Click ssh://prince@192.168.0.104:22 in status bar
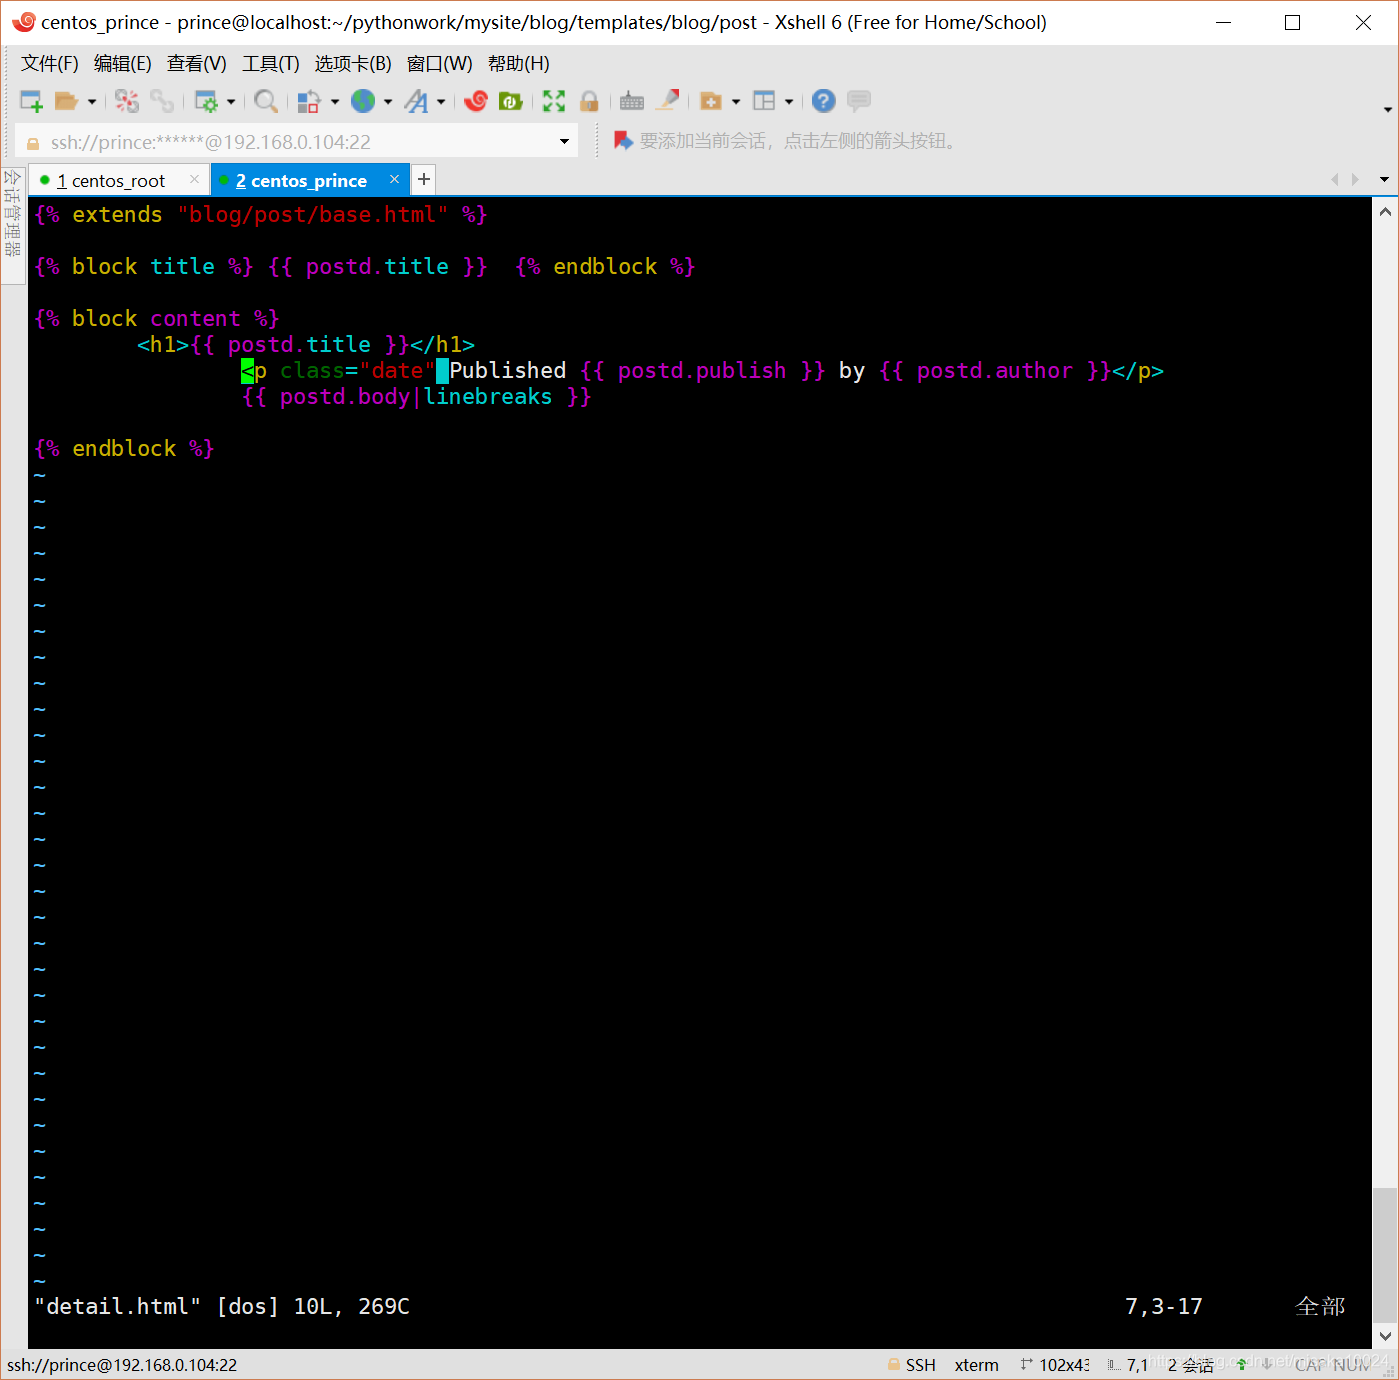Viewport: 1399px width, 1380px height. 122,1365
